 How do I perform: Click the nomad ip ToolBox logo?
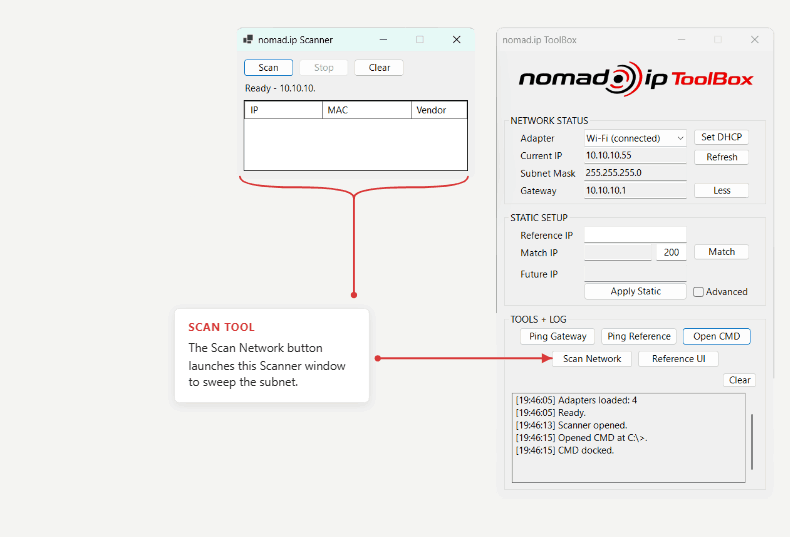click(x=636, y=79)
